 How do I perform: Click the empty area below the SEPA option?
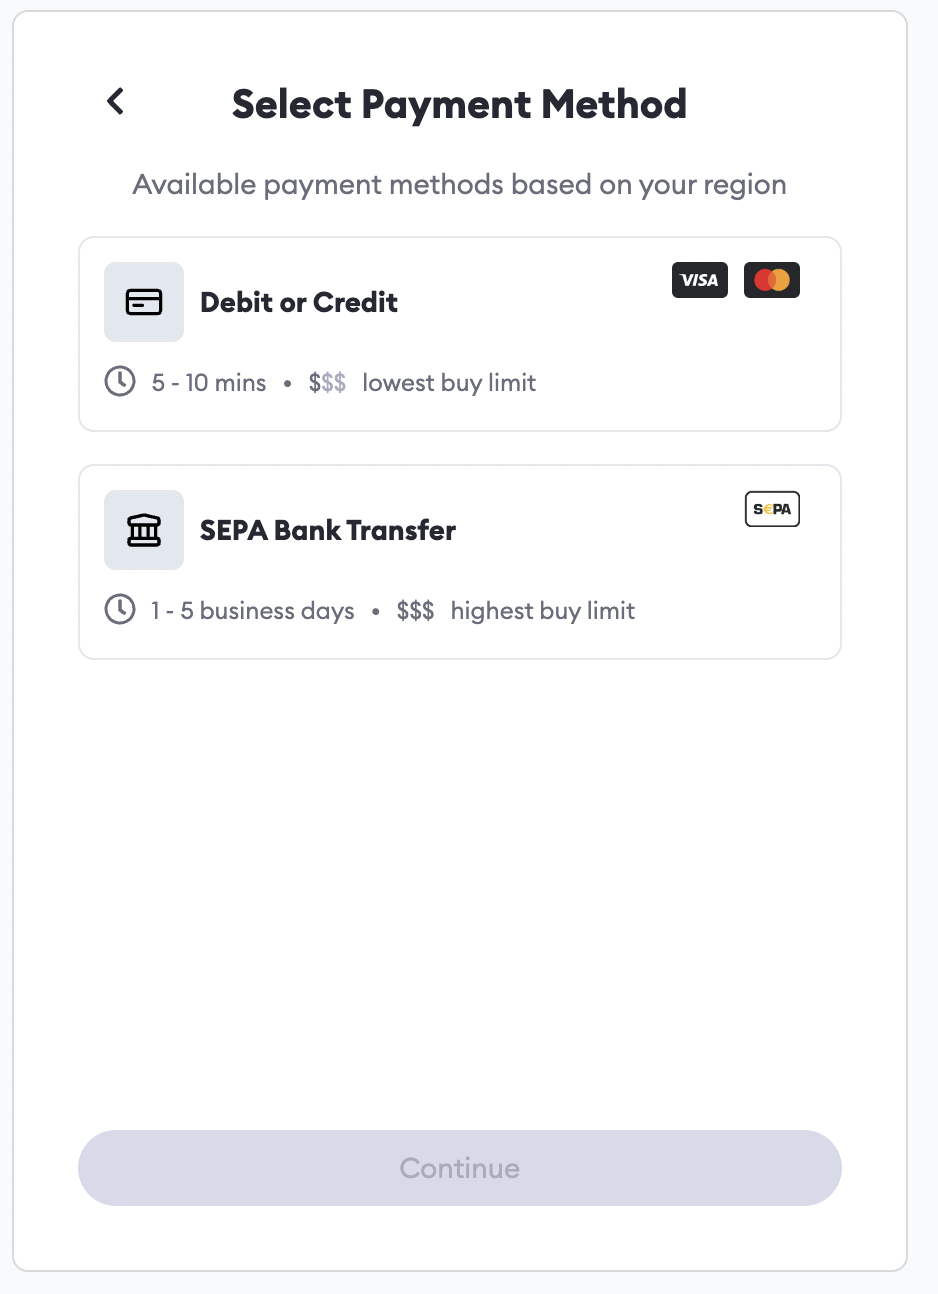click(459, 880)
